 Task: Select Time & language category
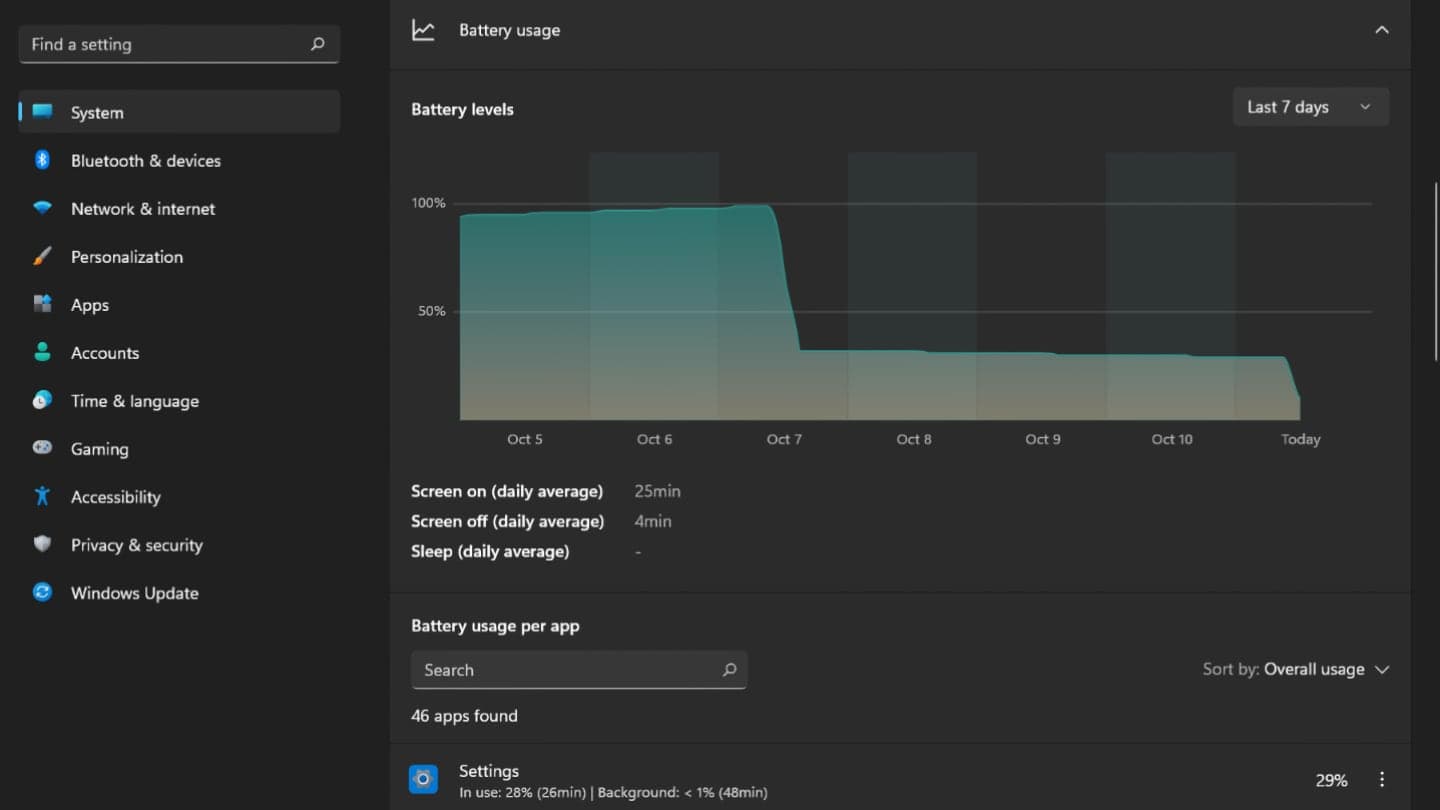tap(179, 400)
